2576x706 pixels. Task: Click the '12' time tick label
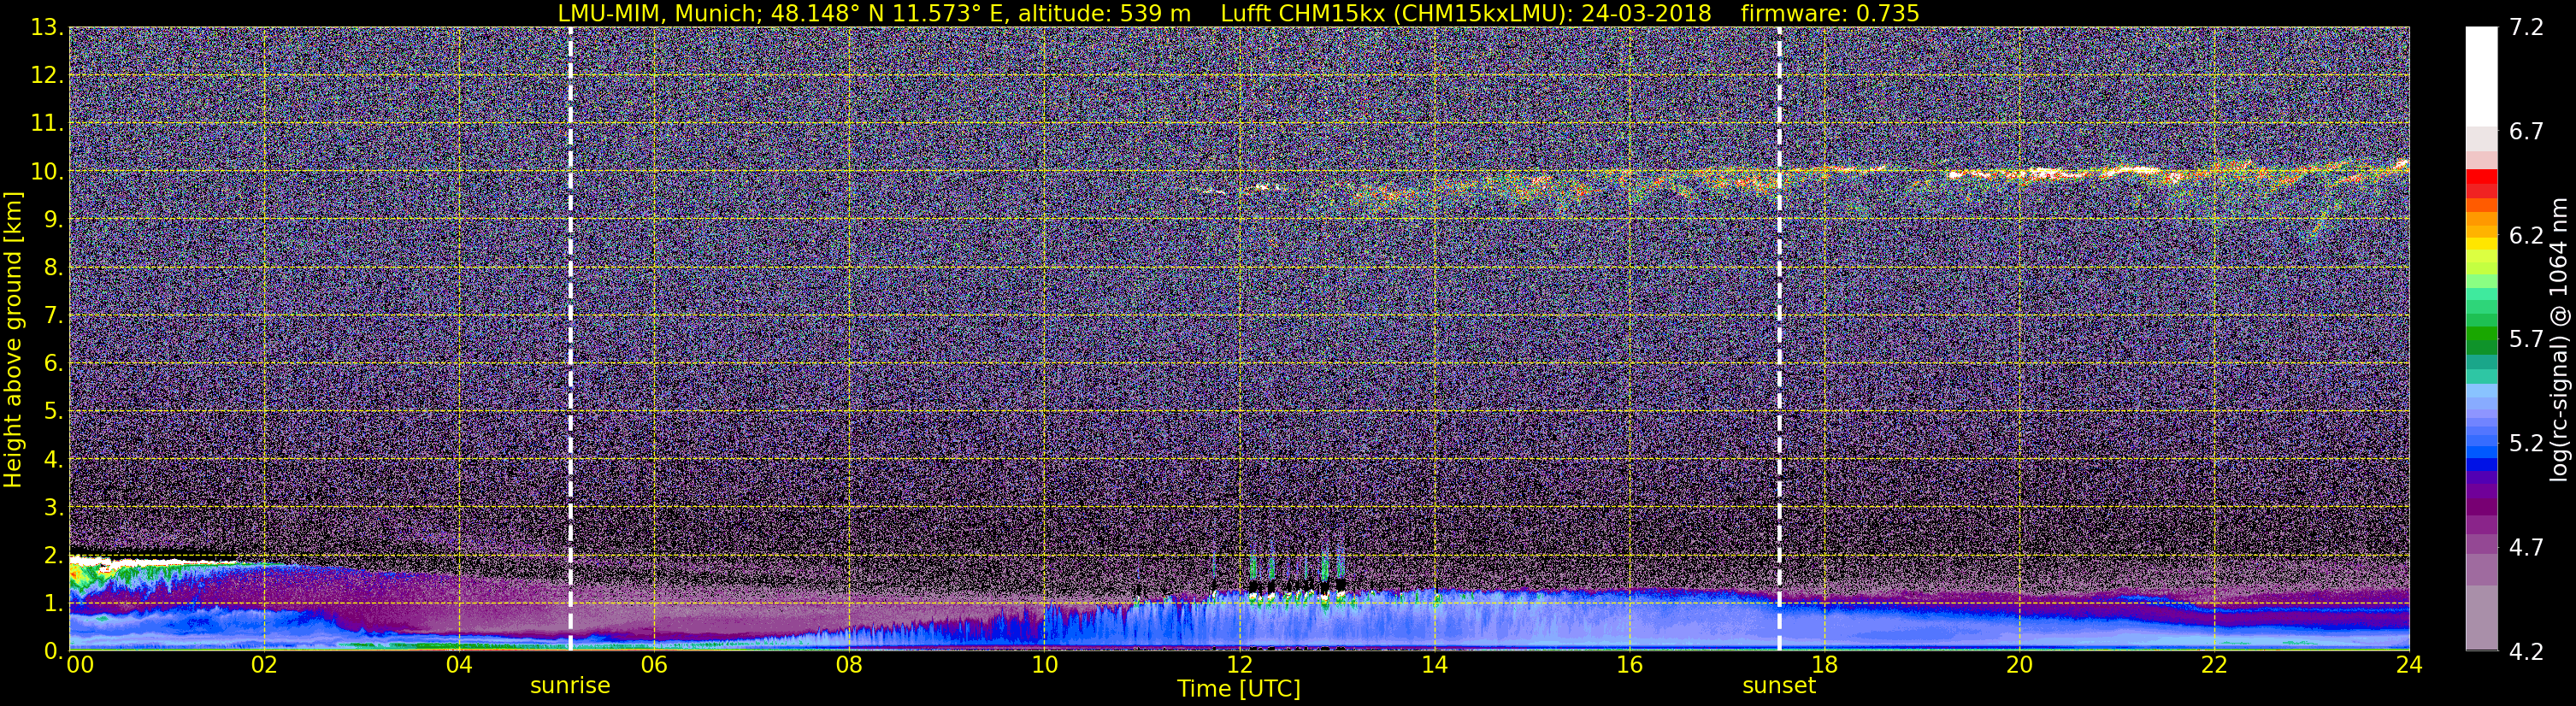tap(1239, 665)
